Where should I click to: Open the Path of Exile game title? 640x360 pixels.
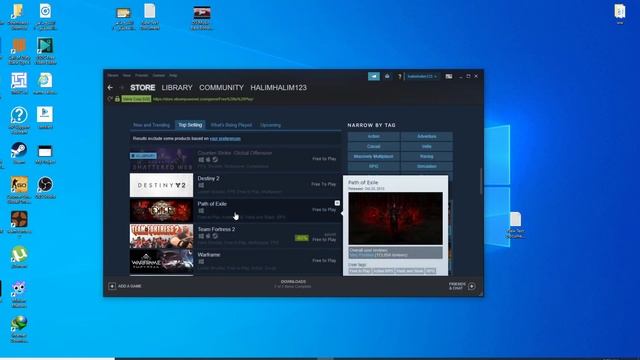(212, 204)
